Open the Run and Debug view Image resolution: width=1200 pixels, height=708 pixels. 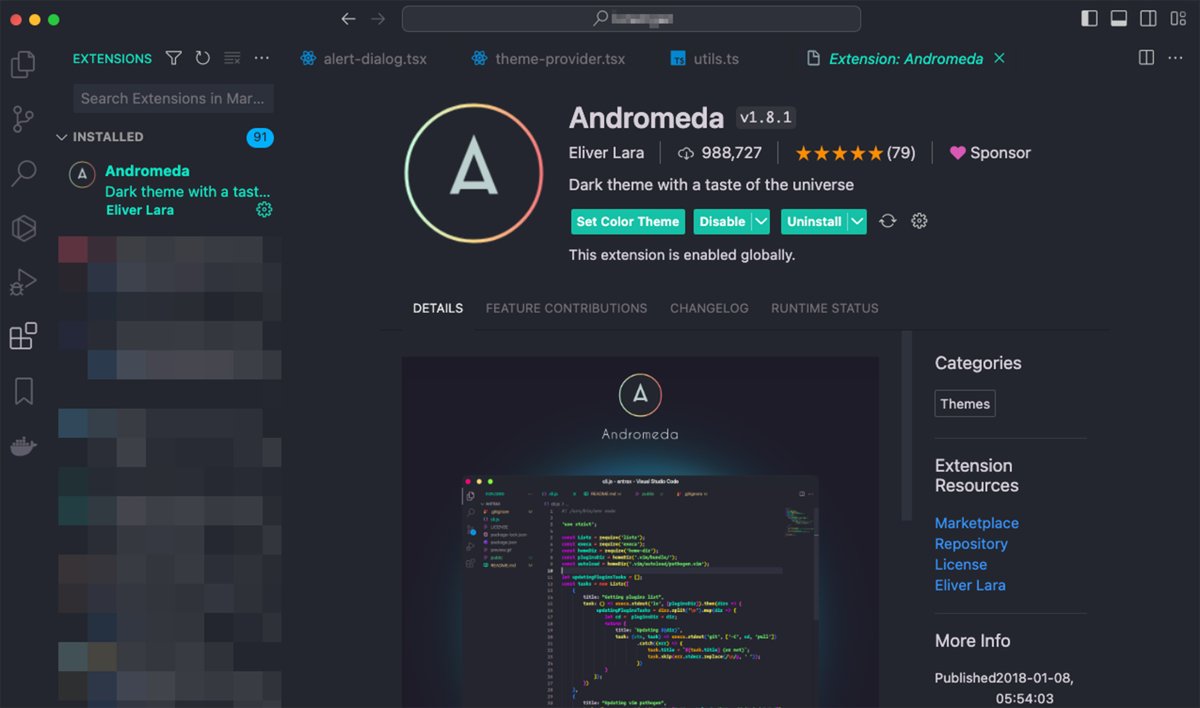(x=23, y=283)
